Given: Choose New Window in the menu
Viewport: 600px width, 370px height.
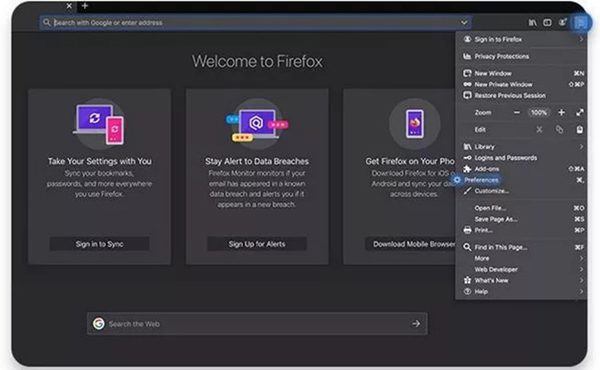Looking at the screenshot, I should 521,73.
